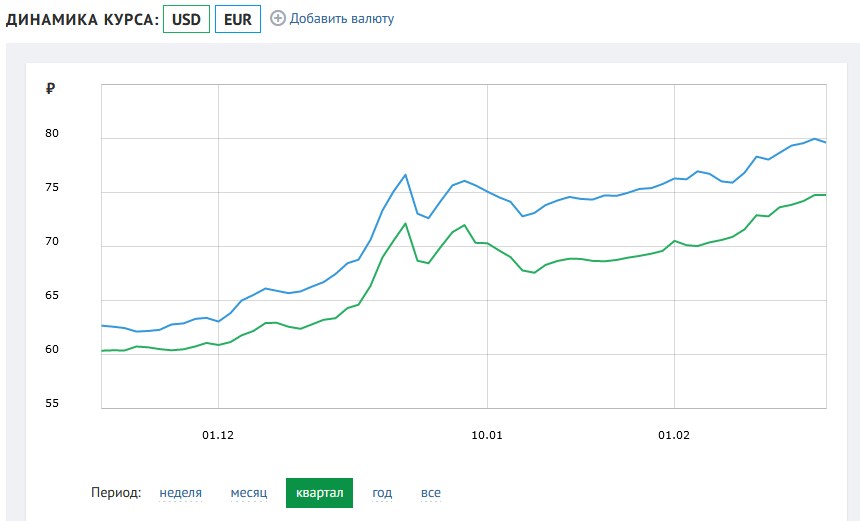Switch period to год

click(x=382, y=493)
